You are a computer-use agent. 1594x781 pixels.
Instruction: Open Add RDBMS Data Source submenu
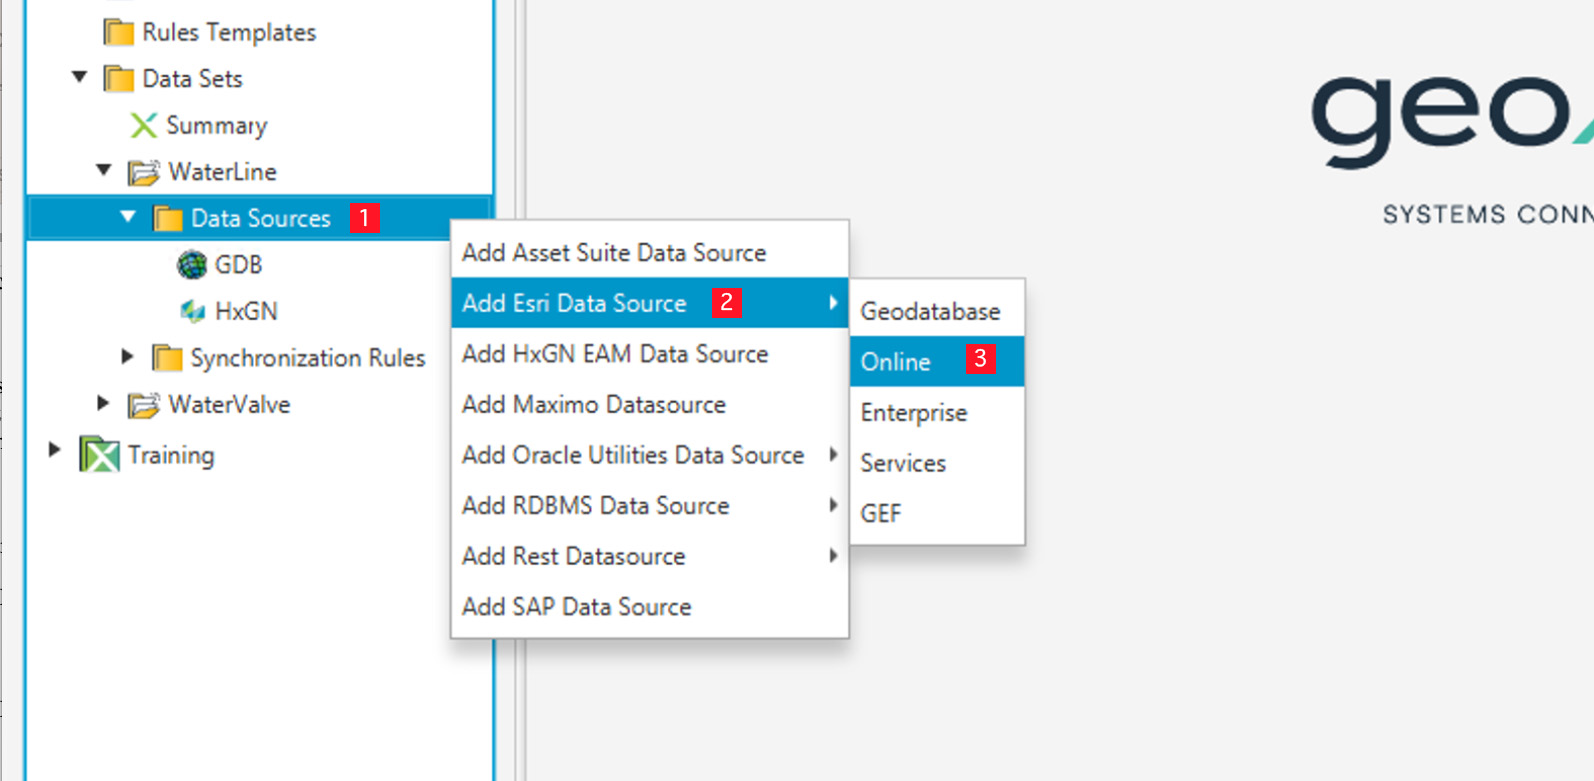tap(650, 506)
